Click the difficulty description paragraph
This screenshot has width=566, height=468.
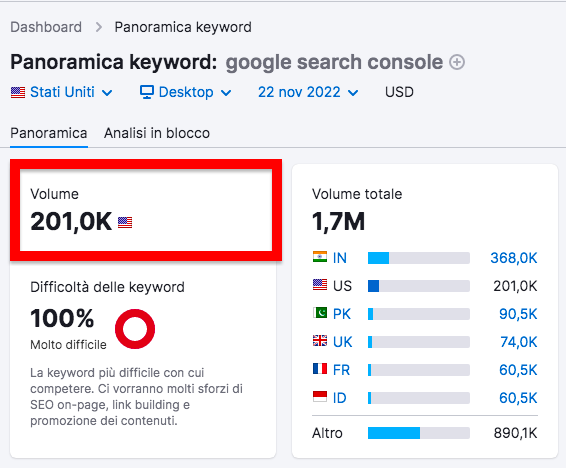(136, 397)
